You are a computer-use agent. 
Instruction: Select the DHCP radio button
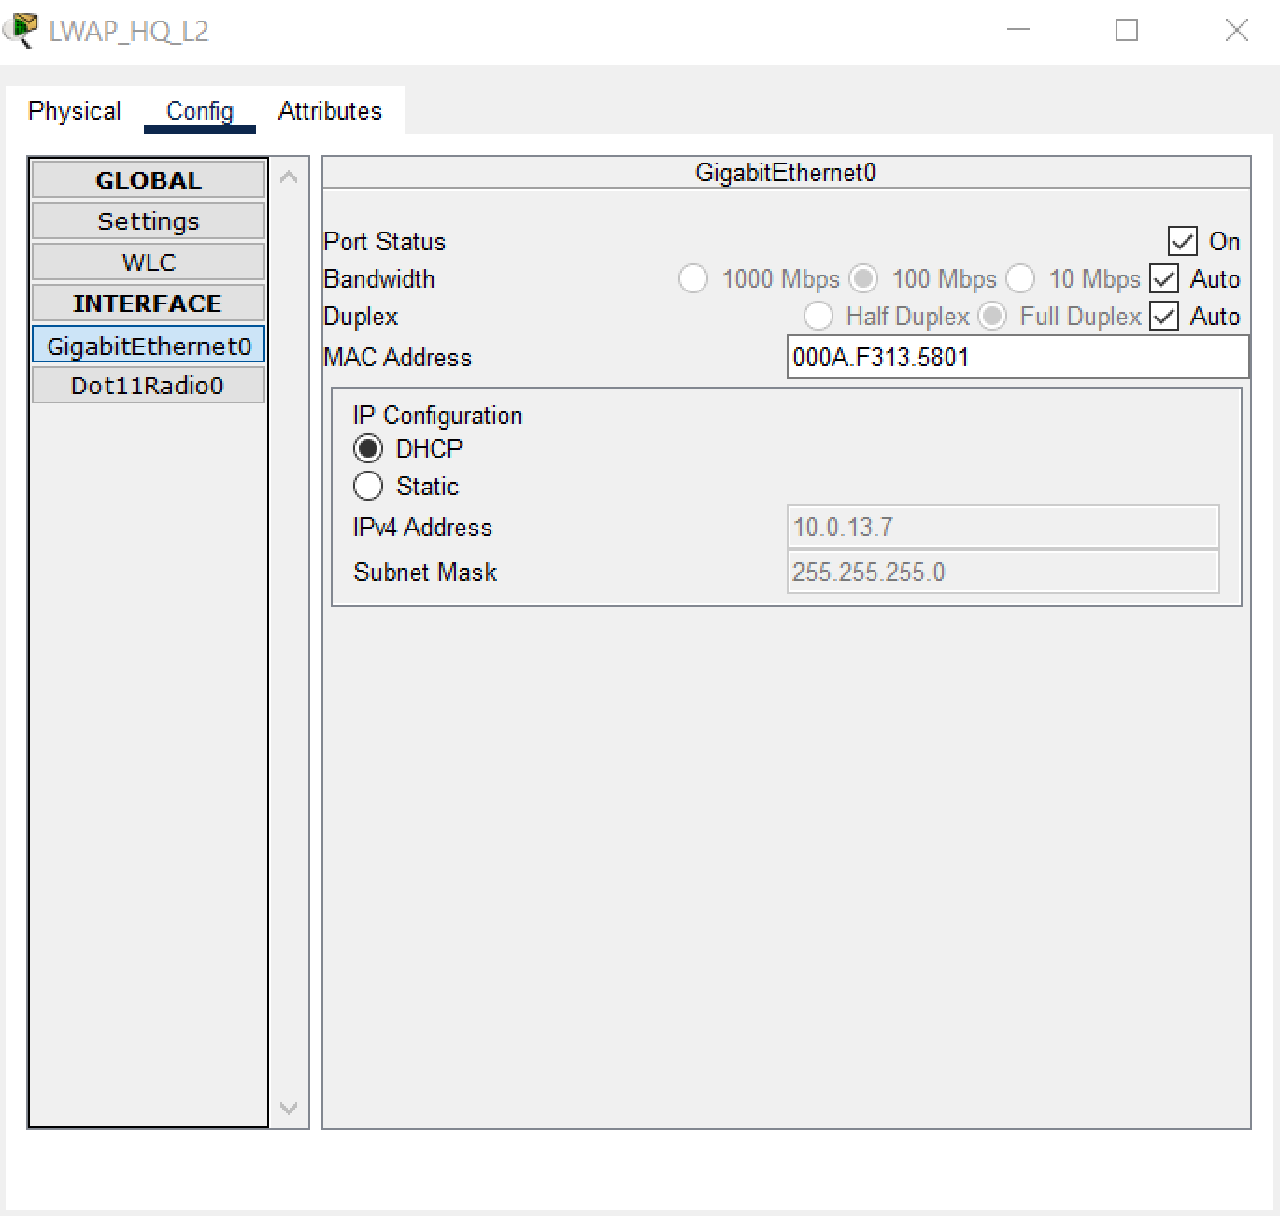tap(368, 448)
